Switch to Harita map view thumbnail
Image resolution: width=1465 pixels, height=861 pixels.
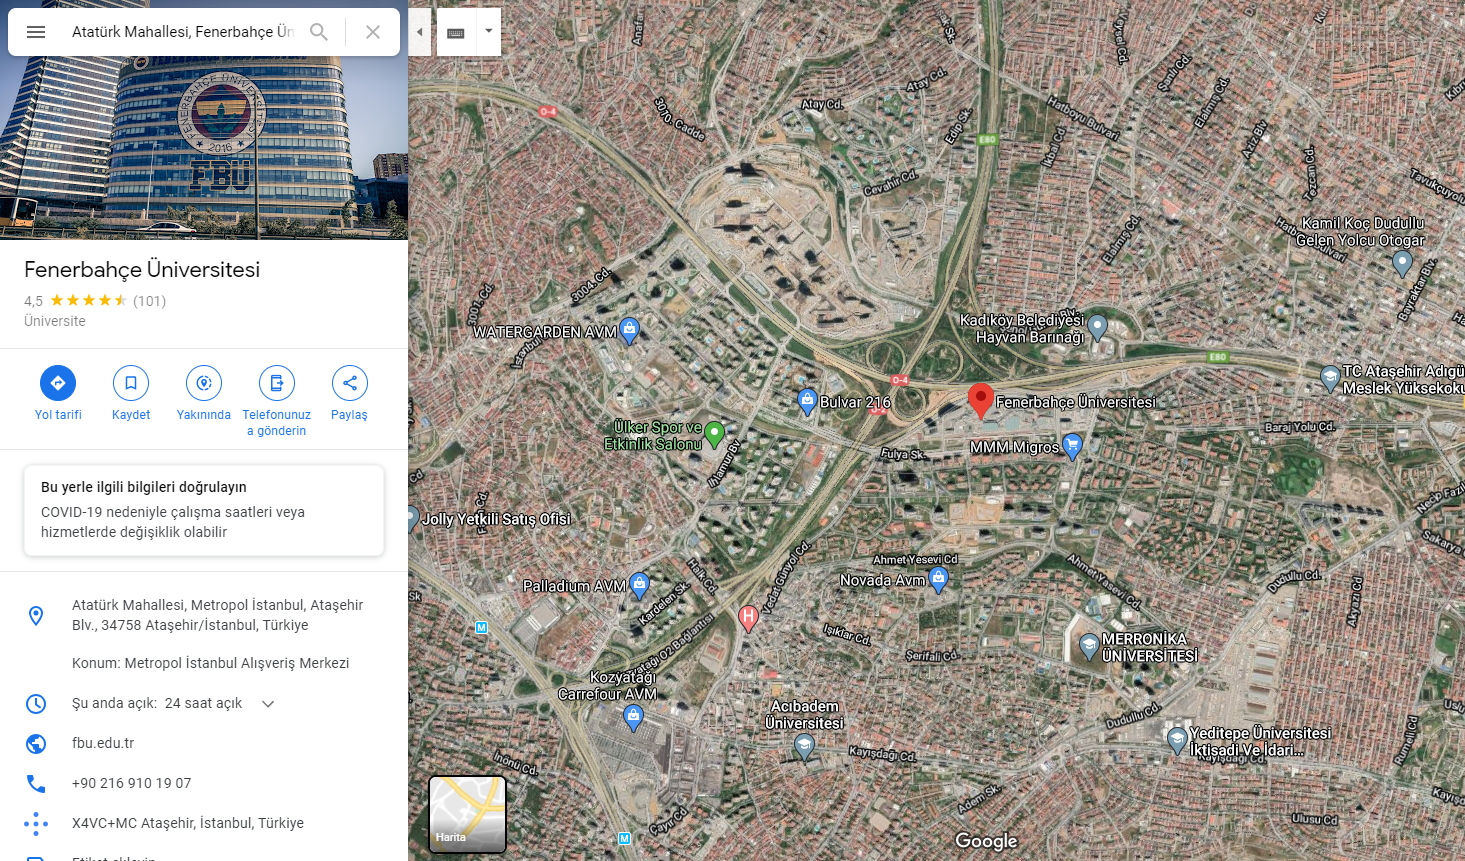tap(467, 814)
